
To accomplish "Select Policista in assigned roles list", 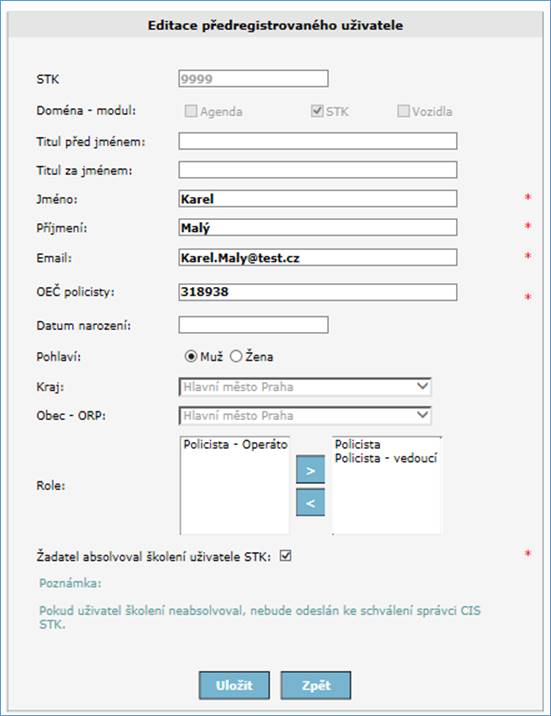I will click(357, 444).
